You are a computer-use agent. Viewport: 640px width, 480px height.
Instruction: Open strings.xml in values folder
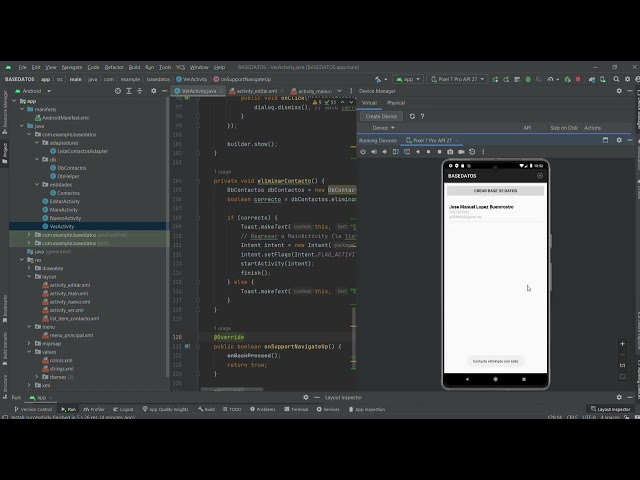pyautogui.click(x=58, y=369)
